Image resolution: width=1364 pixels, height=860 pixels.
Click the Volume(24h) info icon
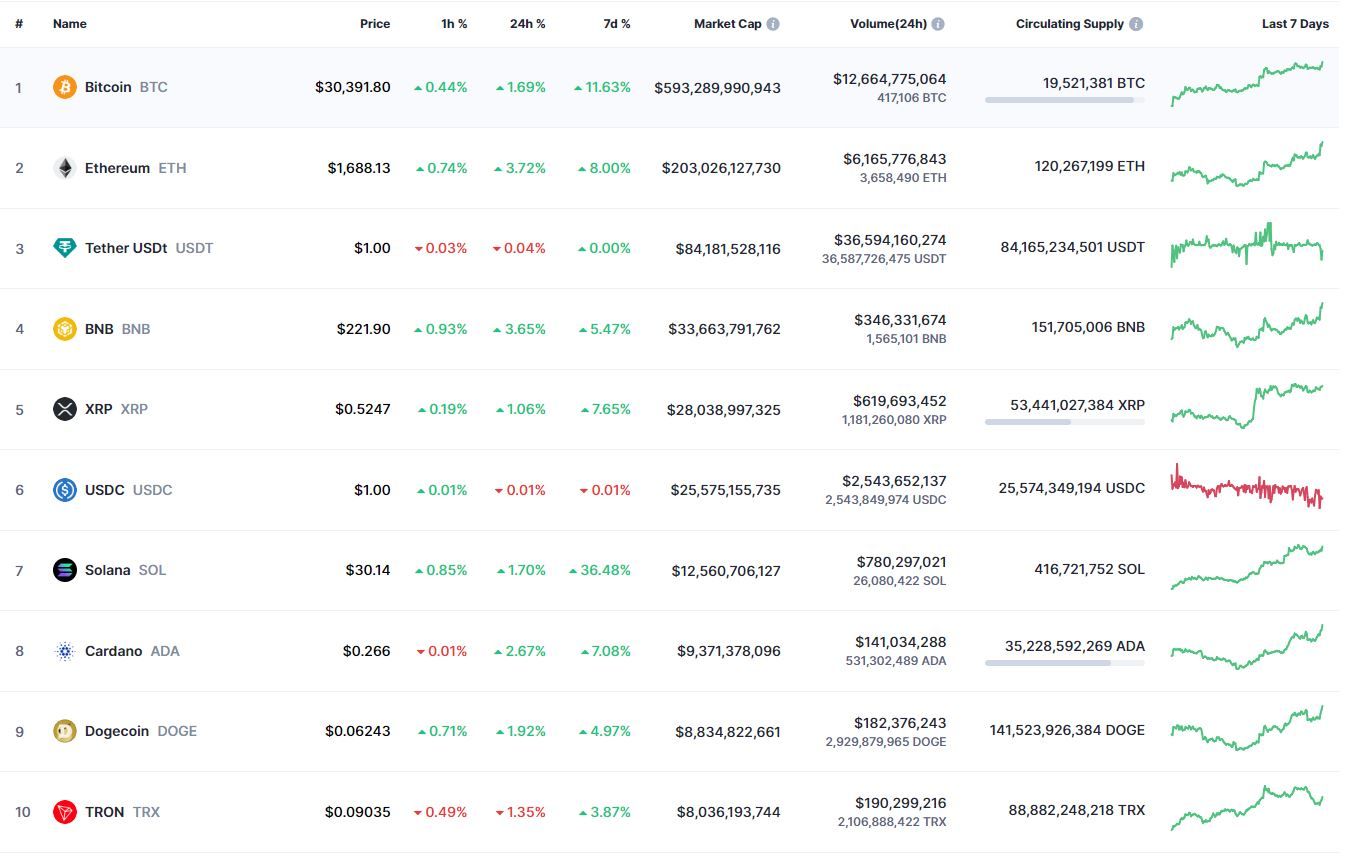937,24
